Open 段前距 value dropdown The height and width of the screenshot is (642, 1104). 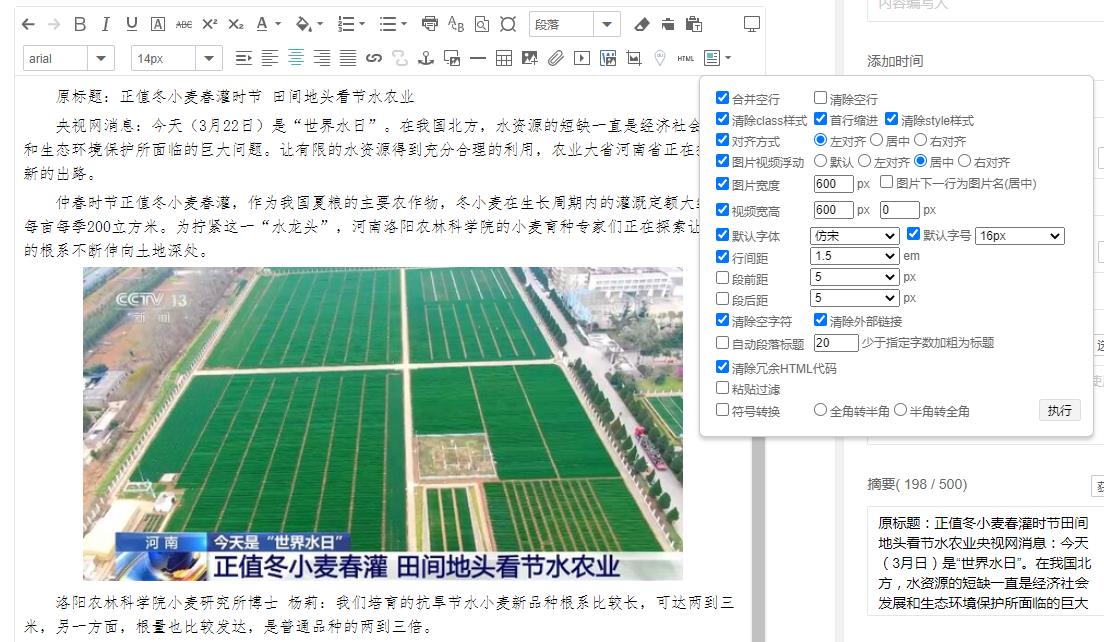(854, 277)
